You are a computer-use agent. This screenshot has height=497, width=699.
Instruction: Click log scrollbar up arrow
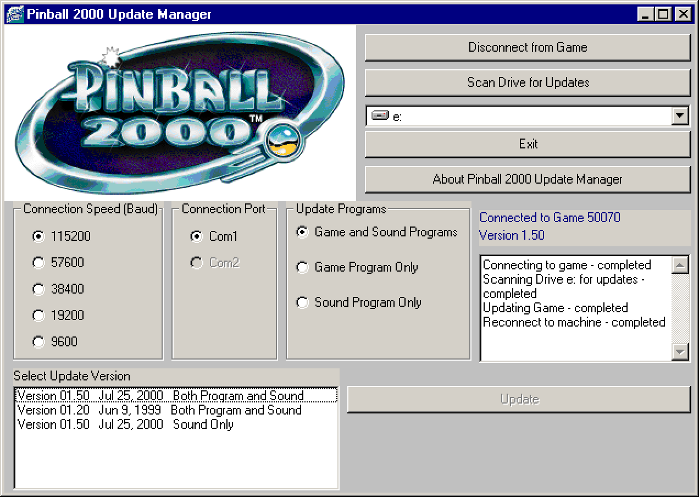680,265
